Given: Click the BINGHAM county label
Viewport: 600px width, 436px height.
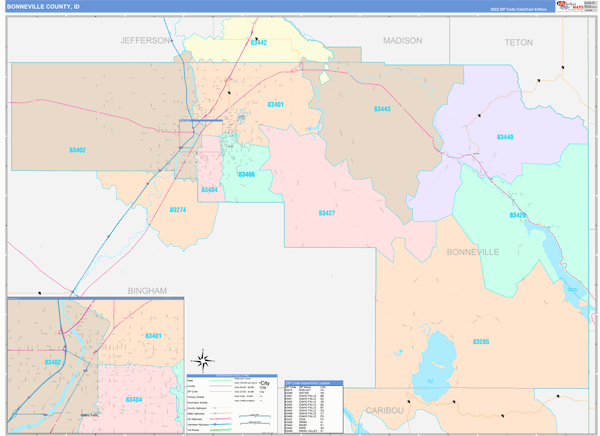Looking at the screenshot, I should pyautogui.click(x=146, y=290).
